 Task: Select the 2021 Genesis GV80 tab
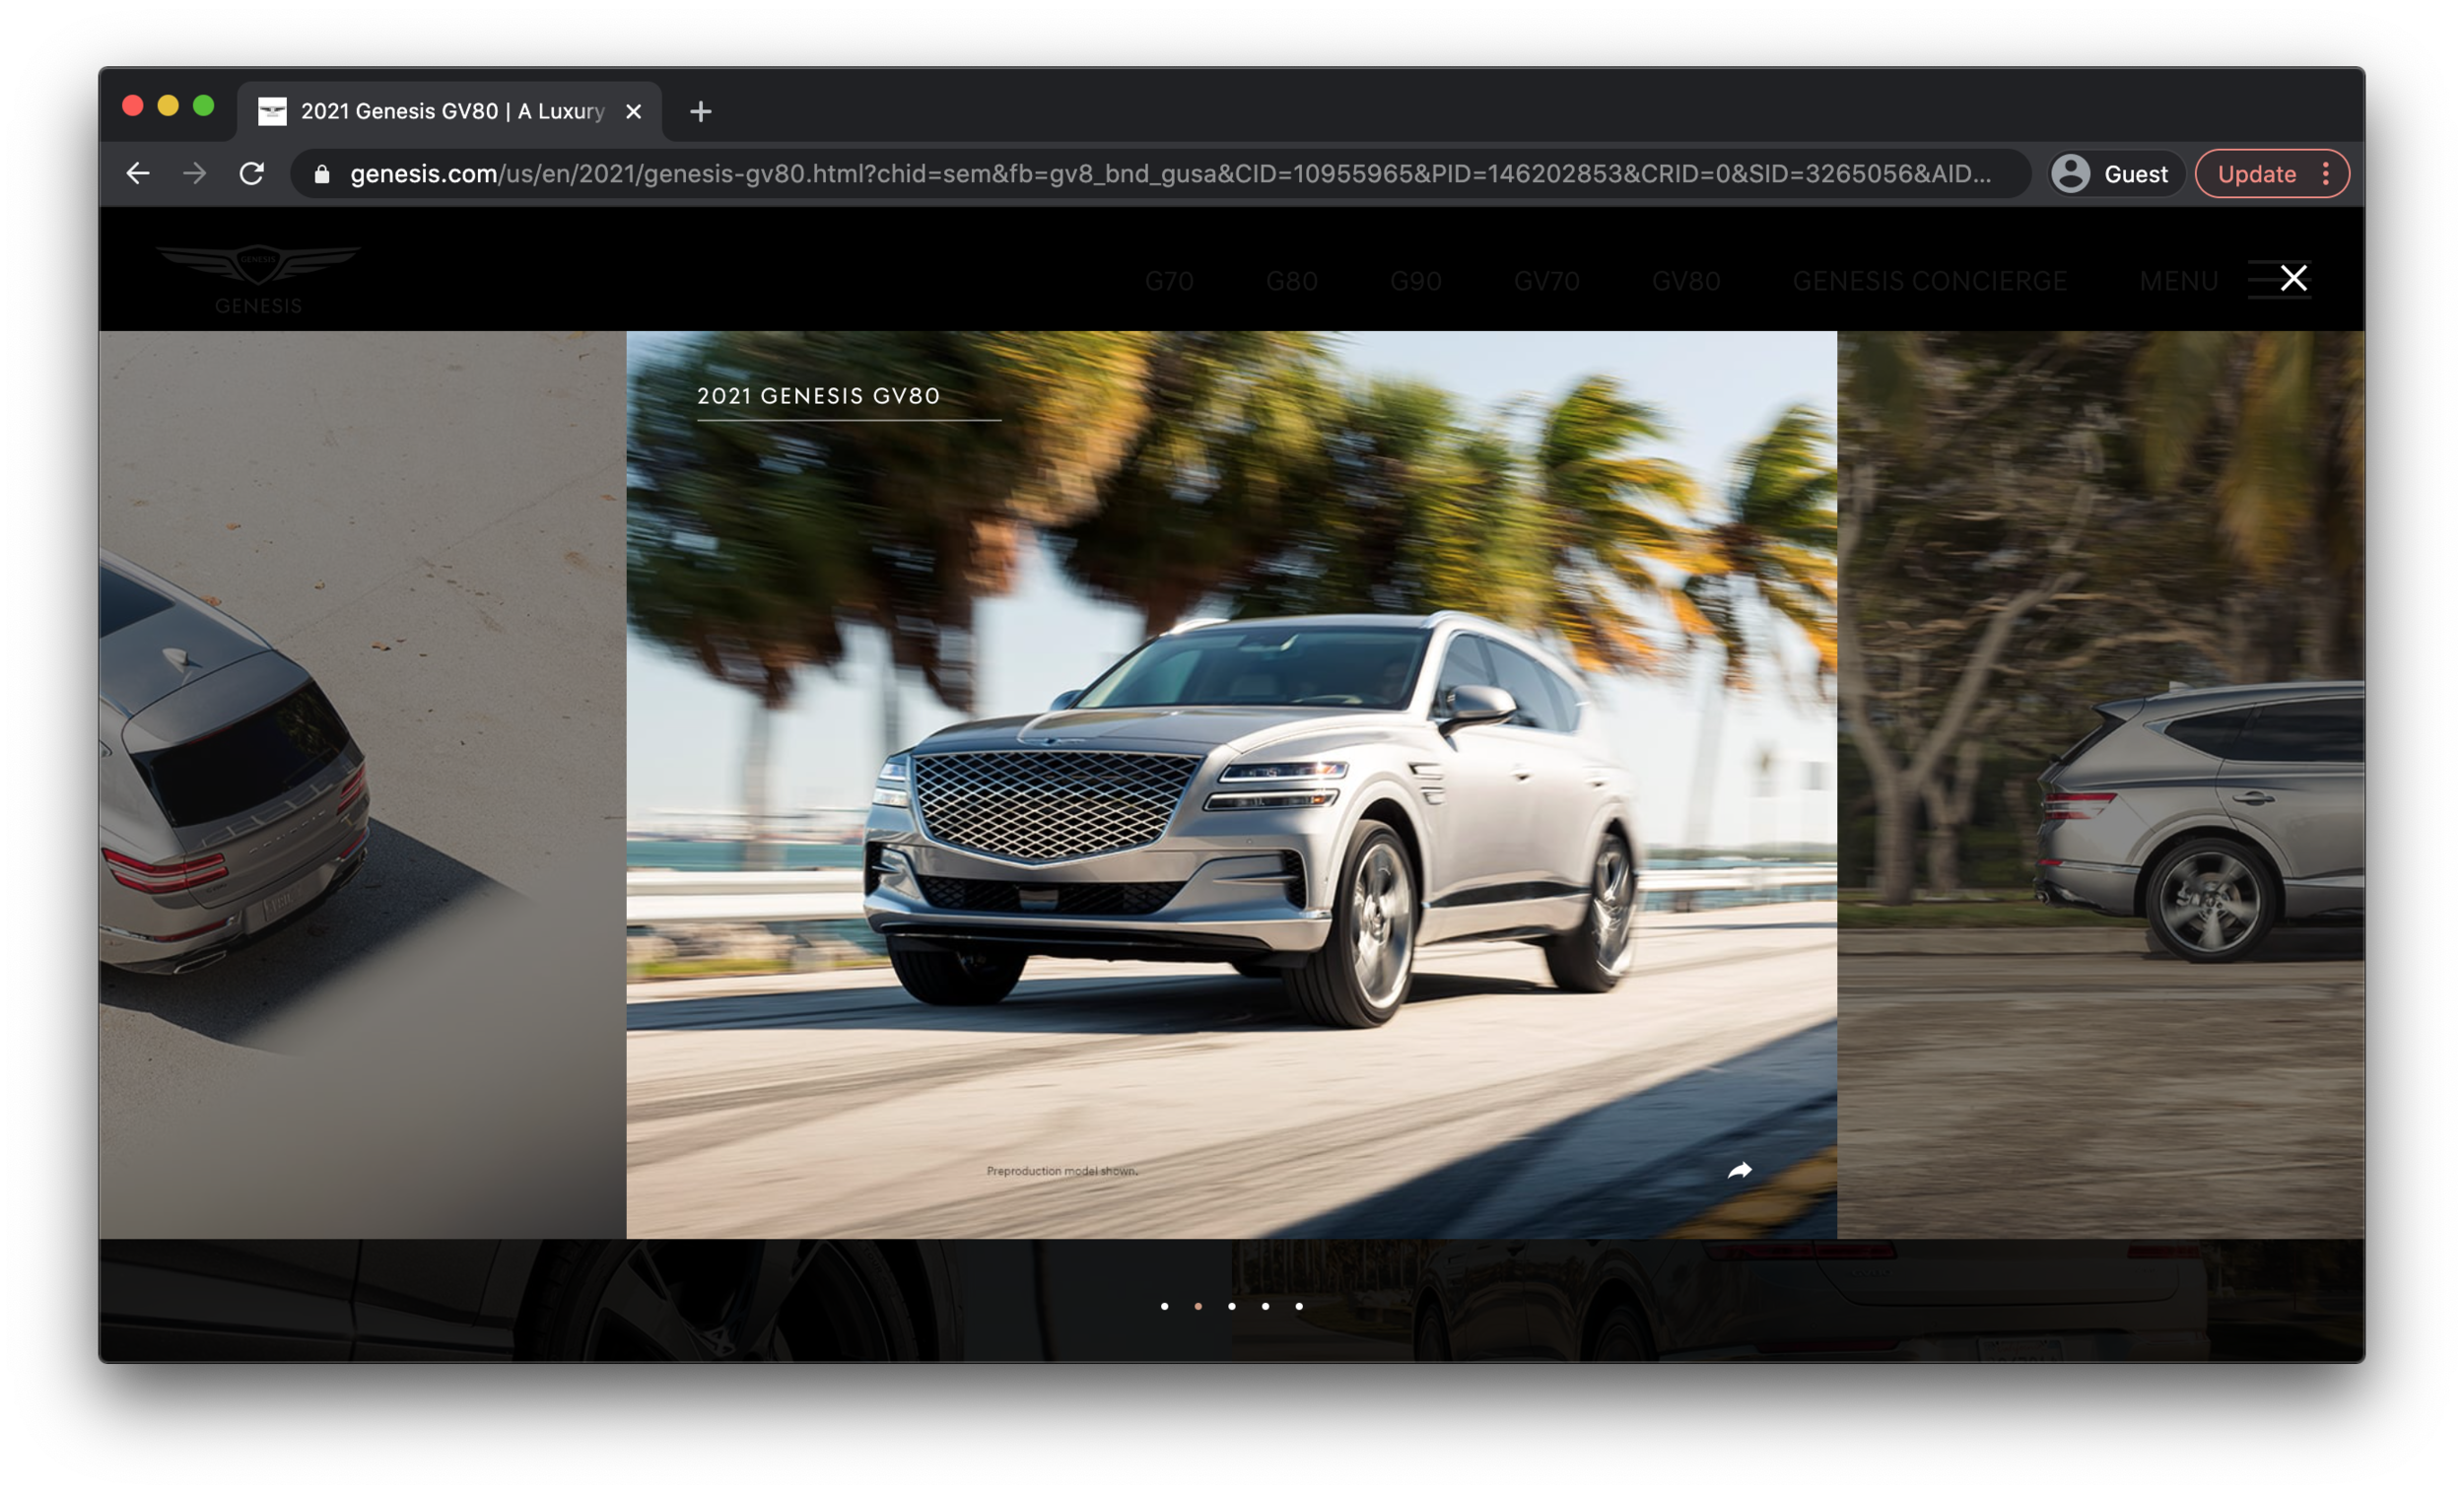(448, 111)
